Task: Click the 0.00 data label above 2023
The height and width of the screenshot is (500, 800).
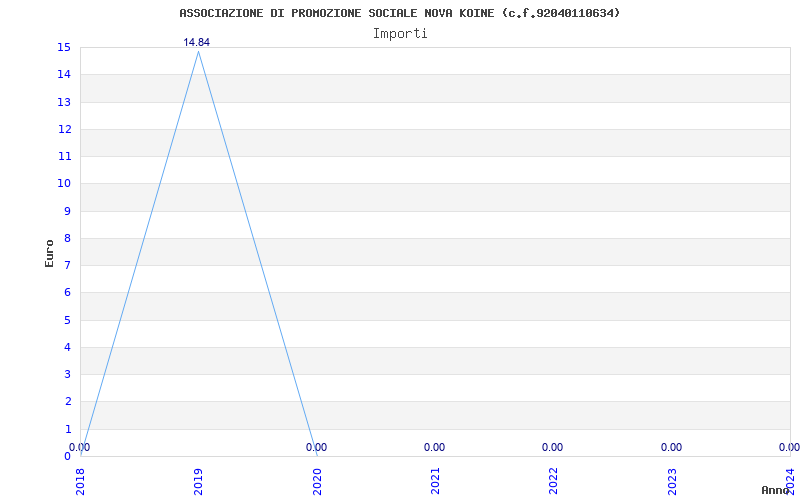Action: pyautogui.click(x=671, y=447)
